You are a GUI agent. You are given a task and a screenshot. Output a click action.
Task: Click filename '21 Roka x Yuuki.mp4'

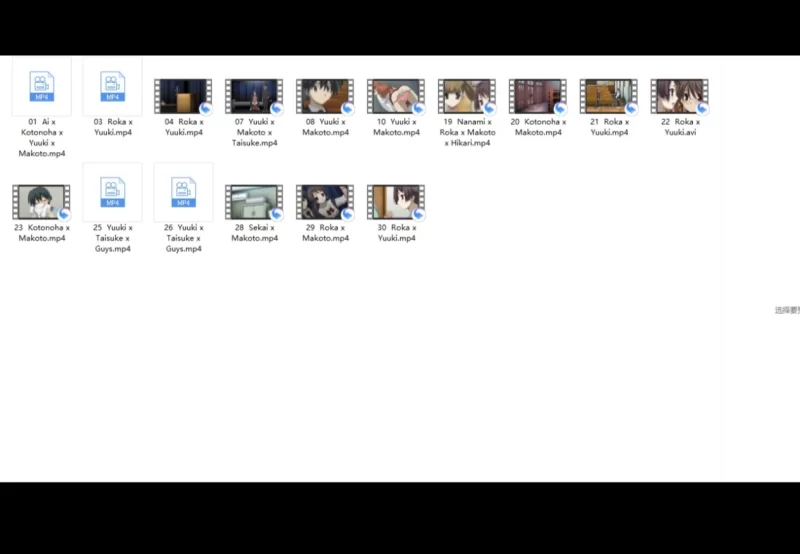coord(609,127)
